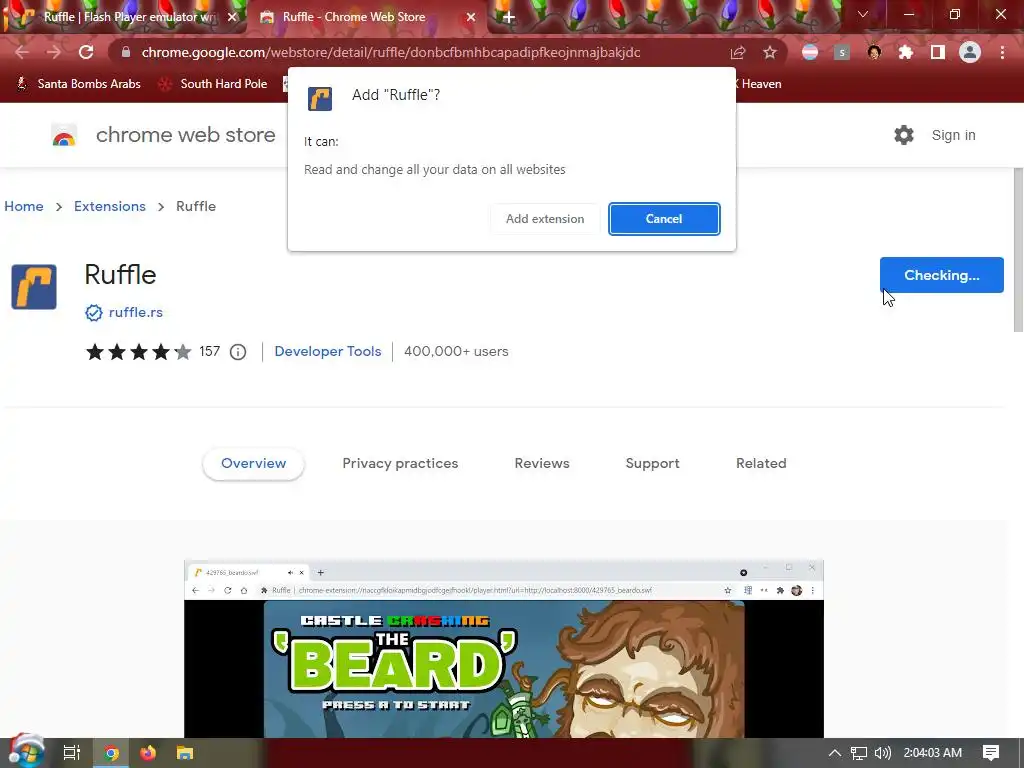Click the Checking... install button
1024x768 pixels.
941,275
